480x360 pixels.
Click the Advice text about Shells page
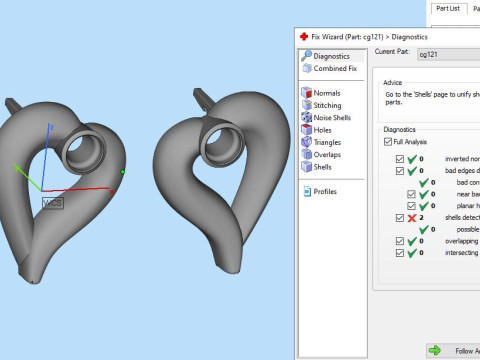432,98
